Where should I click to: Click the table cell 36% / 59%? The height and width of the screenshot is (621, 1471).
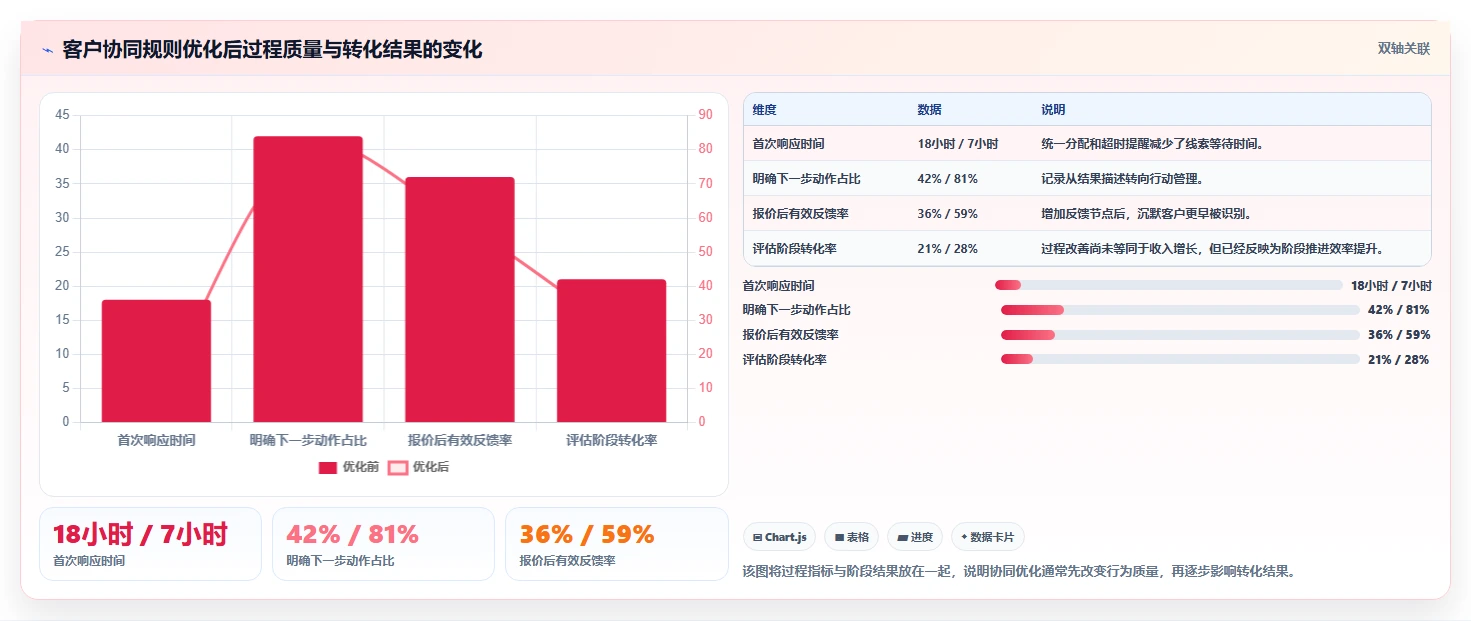pyautogui.click(x=947, y=214)
